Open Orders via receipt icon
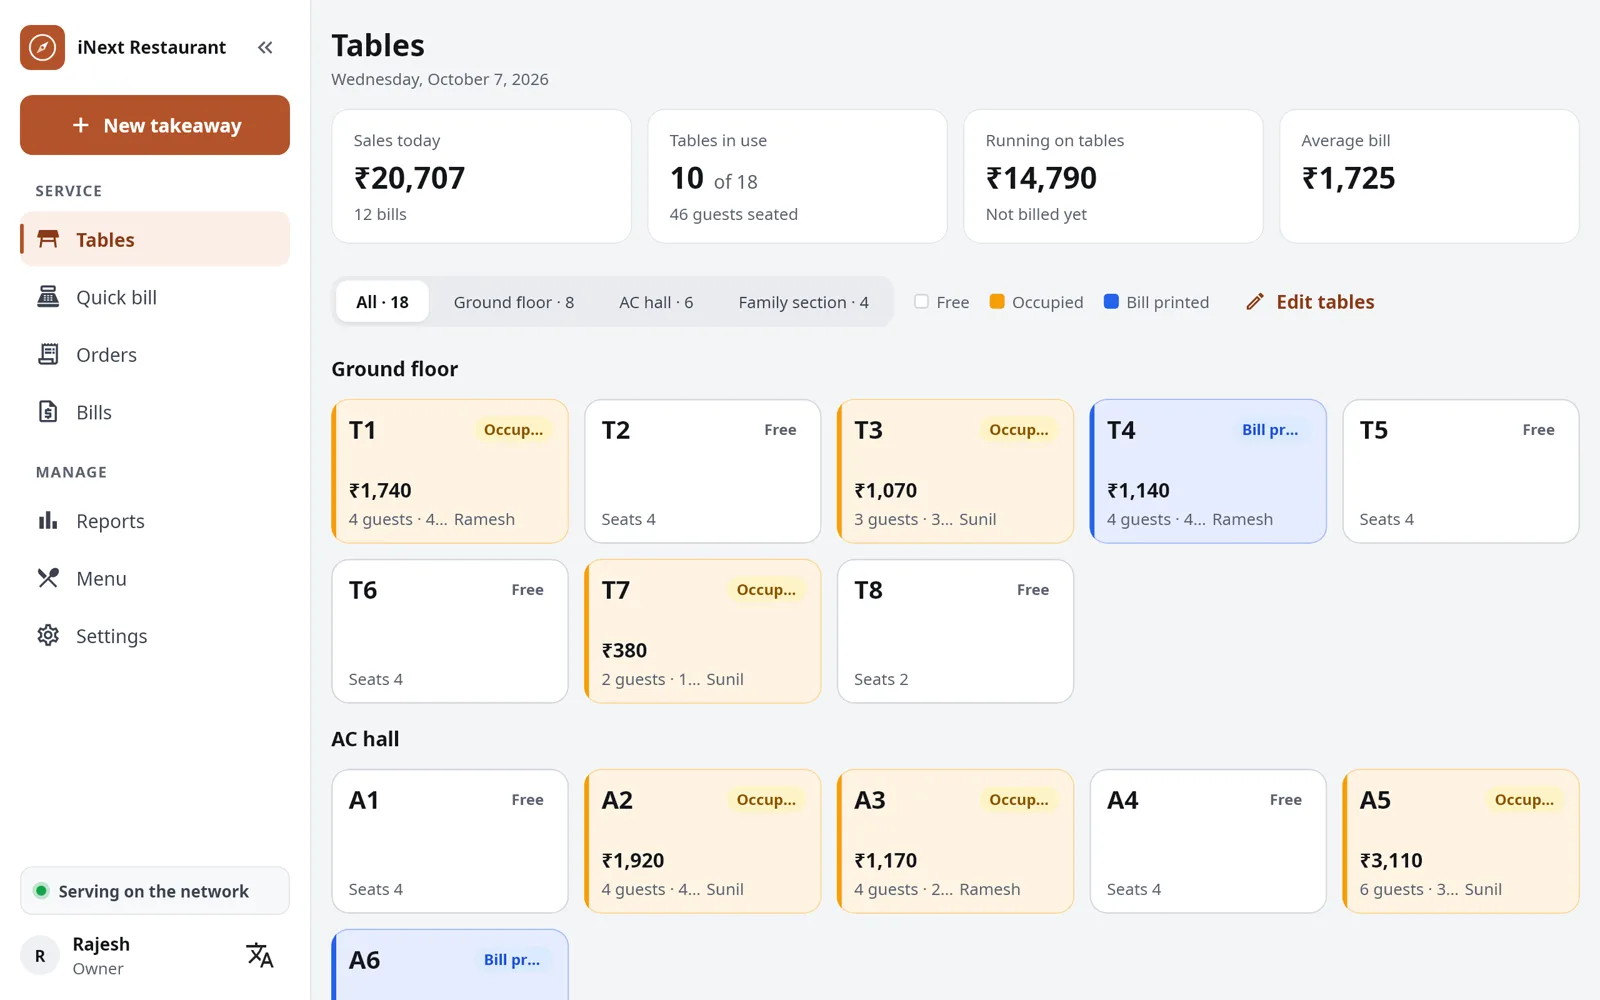Image resolution: width=1600 pixels, height=1000 pixels. pos(48,354)
